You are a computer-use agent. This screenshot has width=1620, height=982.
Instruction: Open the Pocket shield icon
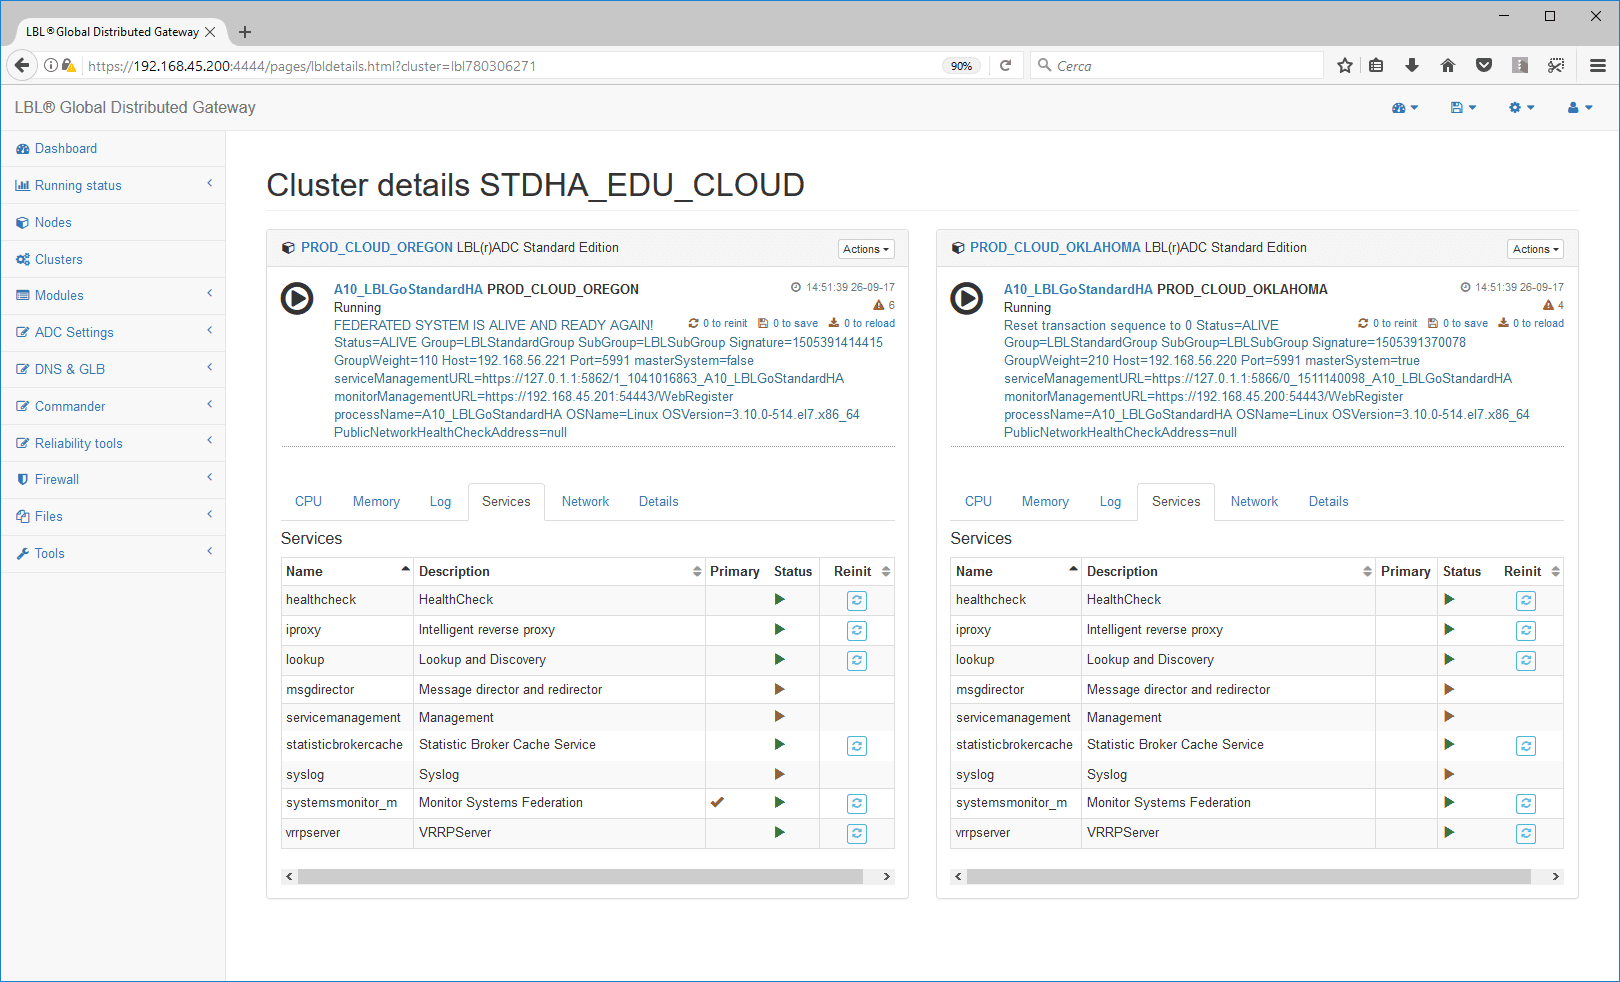(1484, 65)
